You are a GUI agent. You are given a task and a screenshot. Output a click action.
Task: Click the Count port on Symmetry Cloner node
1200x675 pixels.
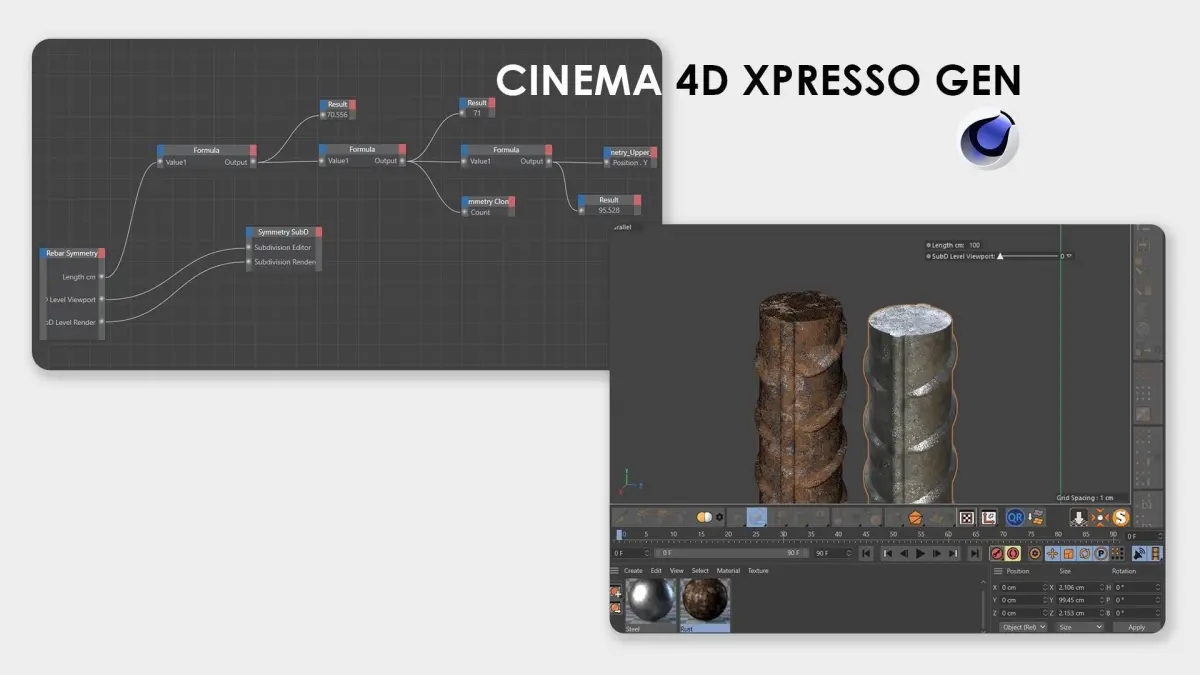[x=465, y=212]
